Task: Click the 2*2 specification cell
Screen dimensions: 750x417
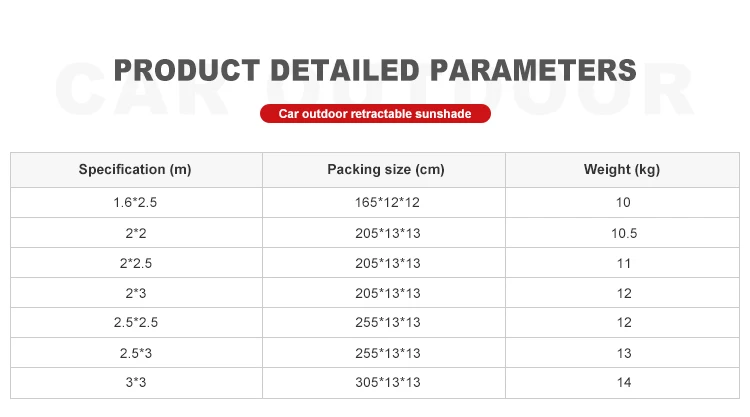Action: tap(135, 233)
